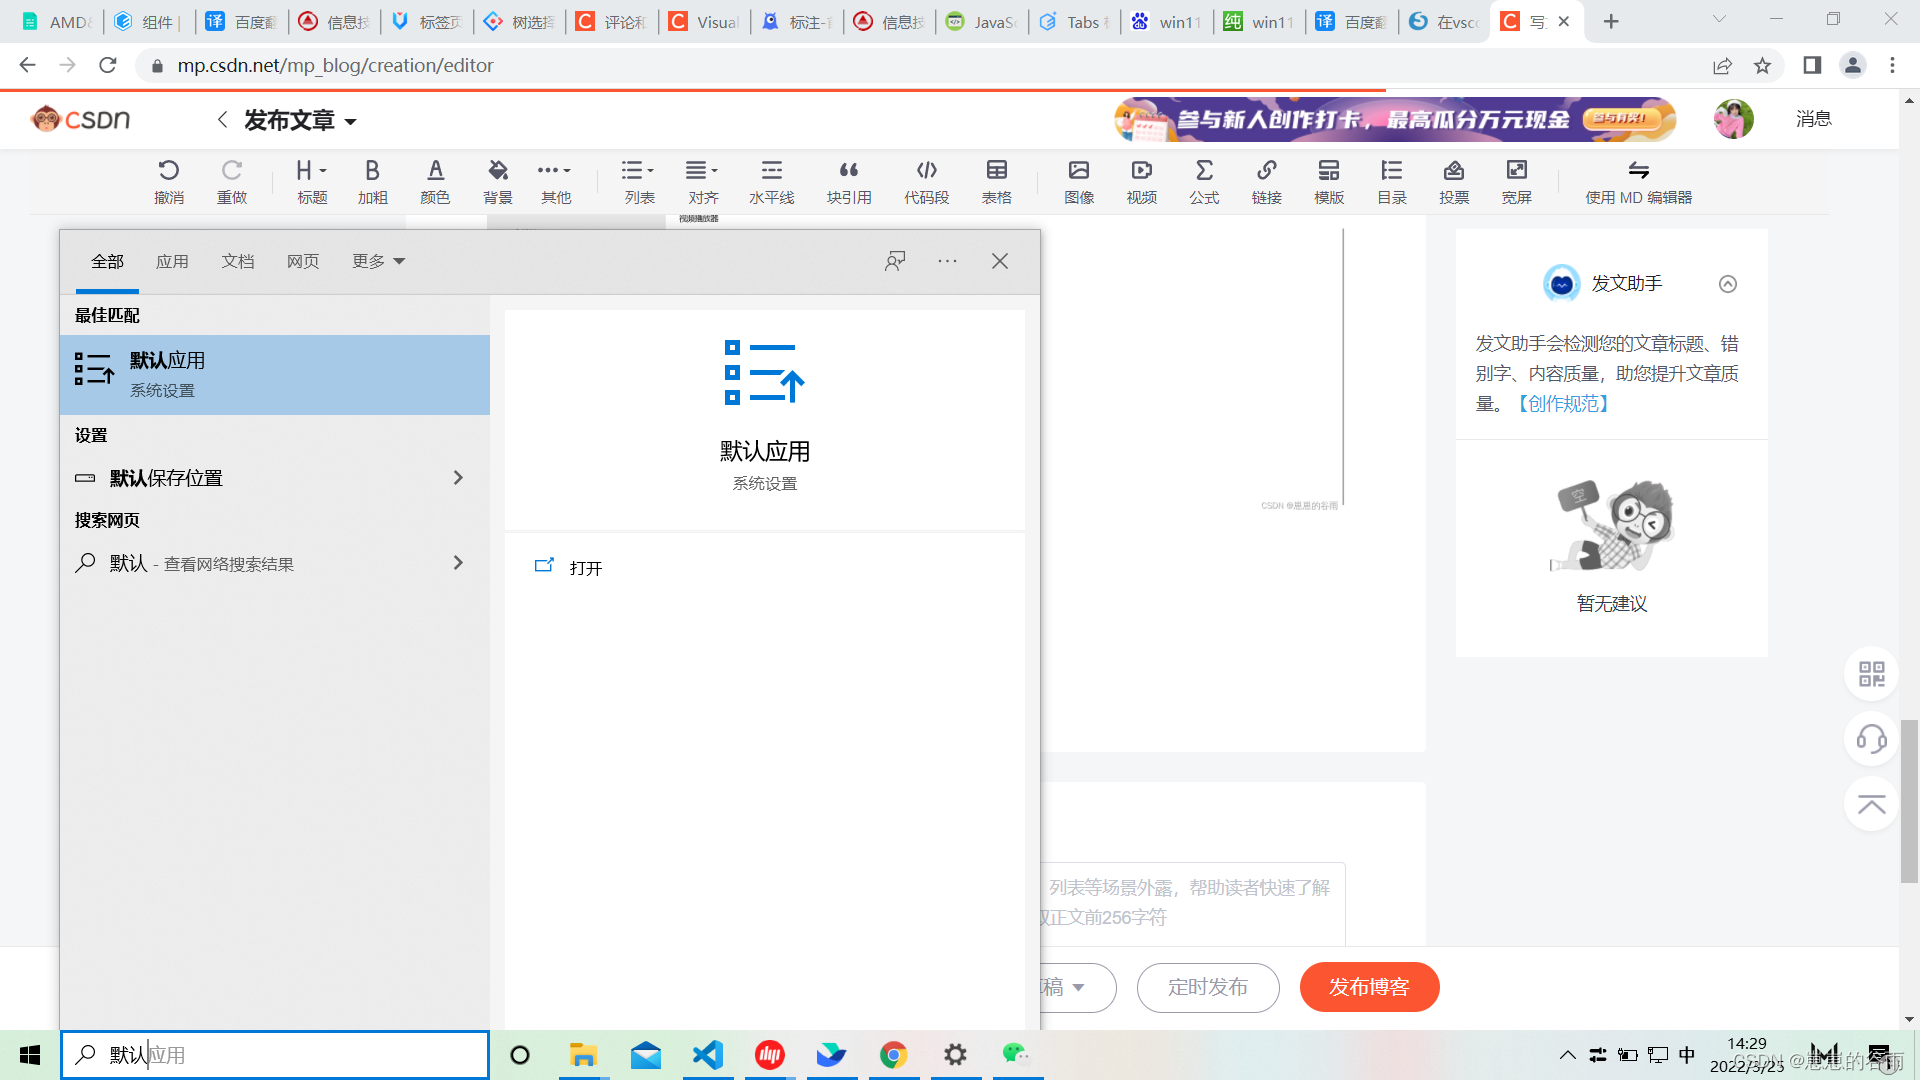The image size is (1920, 1080).
Task: Open the 更多 dropdown in search panel
Action: [x=378, y=261]
